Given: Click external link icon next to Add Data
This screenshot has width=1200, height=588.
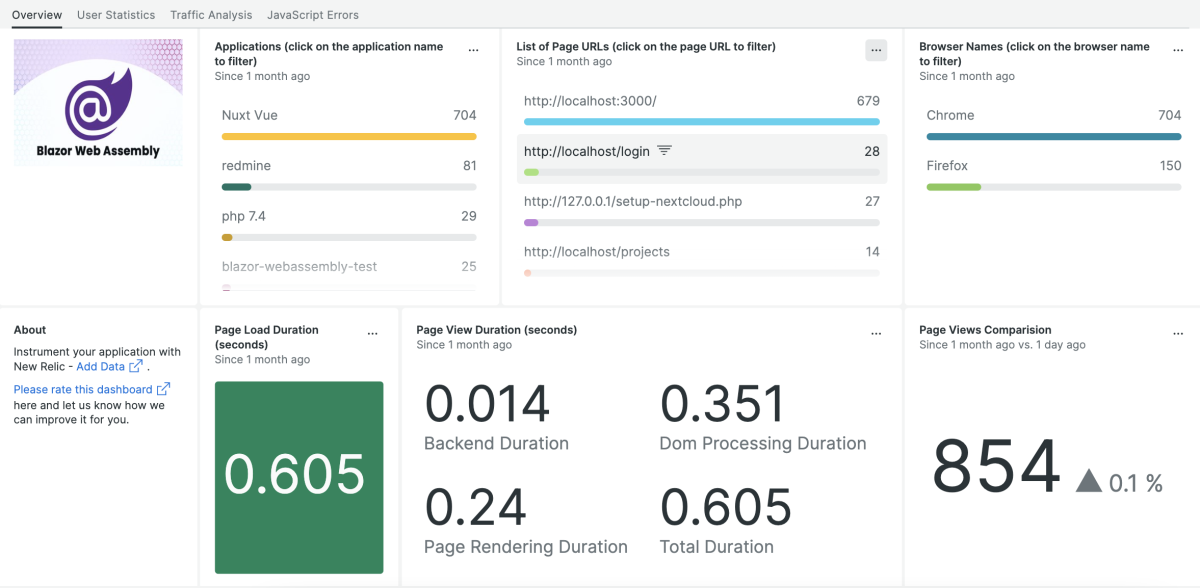Looking at the screenshot, I should coord(136,367).
